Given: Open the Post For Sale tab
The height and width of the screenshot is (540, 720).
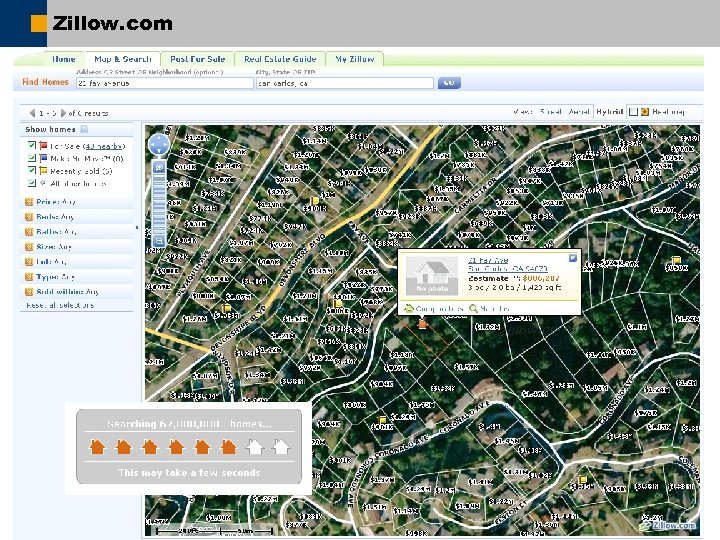Looking at the screenshot, I should tap(197, 59).
